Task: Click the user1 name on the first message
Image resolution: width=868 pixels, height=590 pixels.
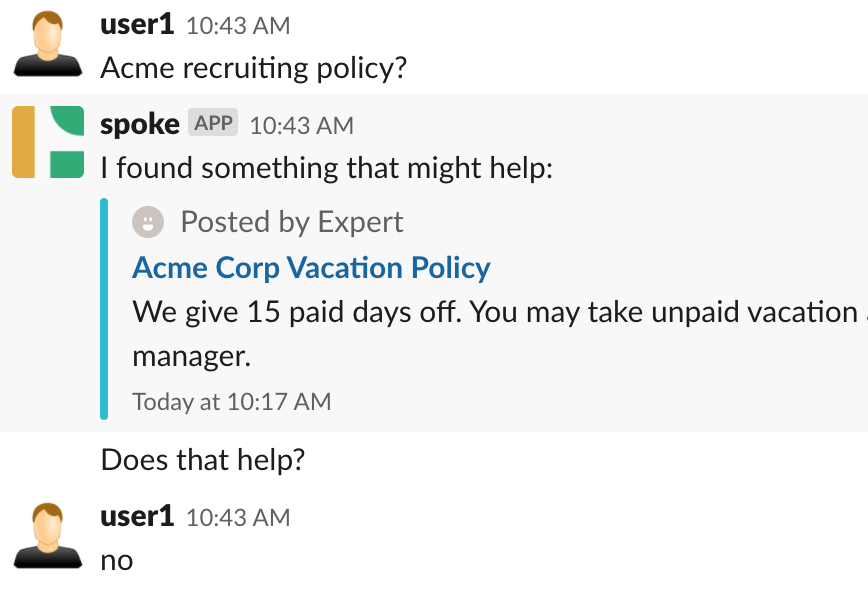Action: click(x=137, y=25)
